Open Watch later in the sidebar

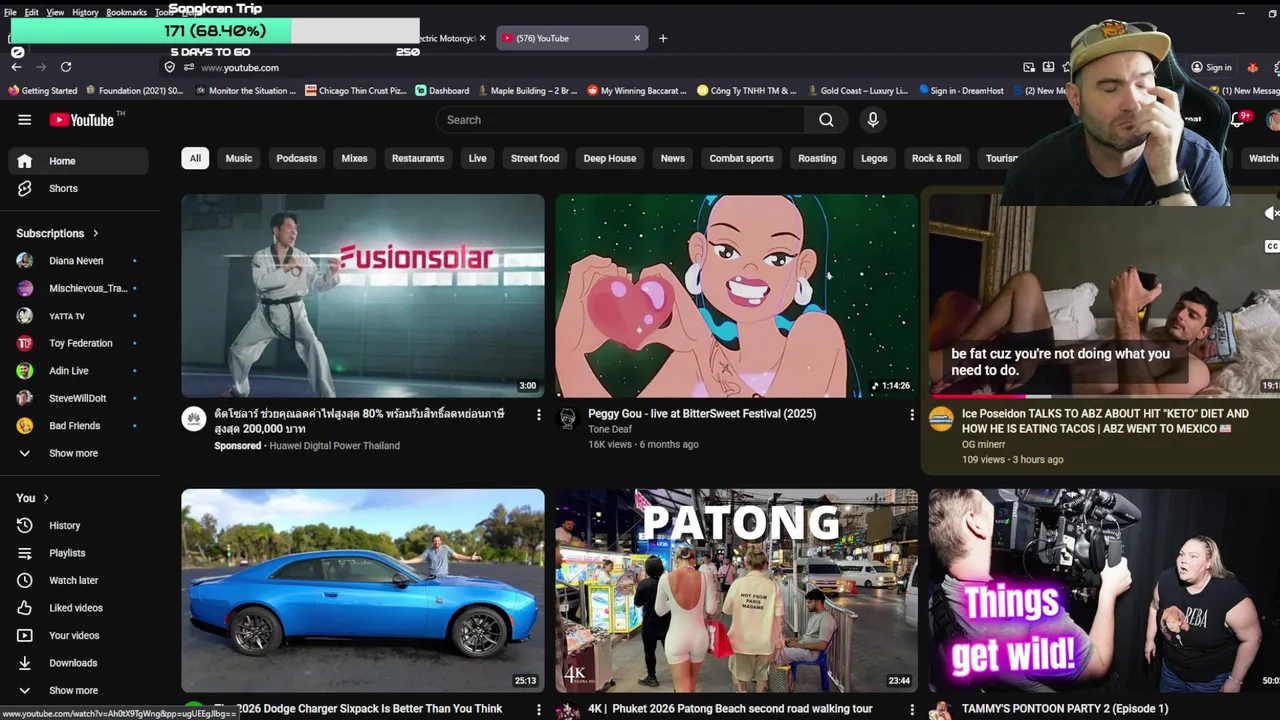point(78,580)
